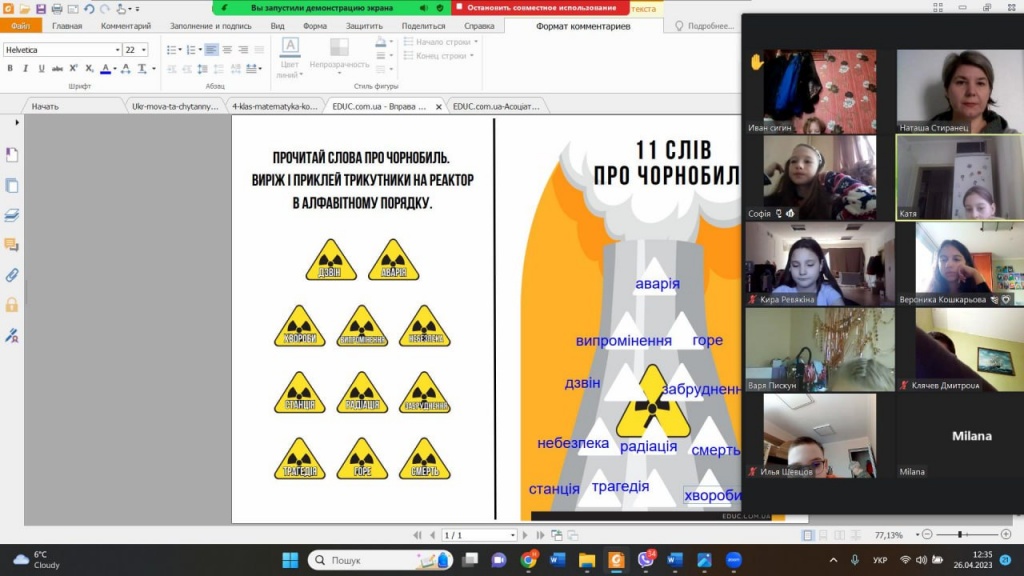
Task: Open the Комментарий ribbon tab
Action: (126, 26)
